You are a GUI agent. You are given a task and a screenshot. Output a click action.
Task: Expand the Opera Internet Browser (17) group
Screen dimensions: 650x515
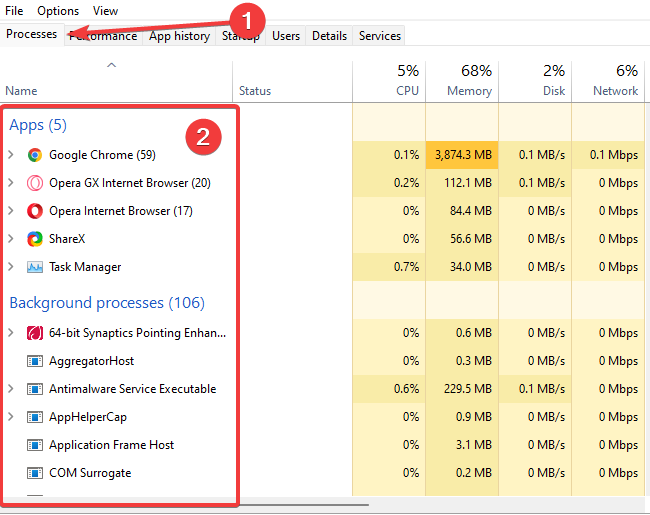(x=11, y=211)
